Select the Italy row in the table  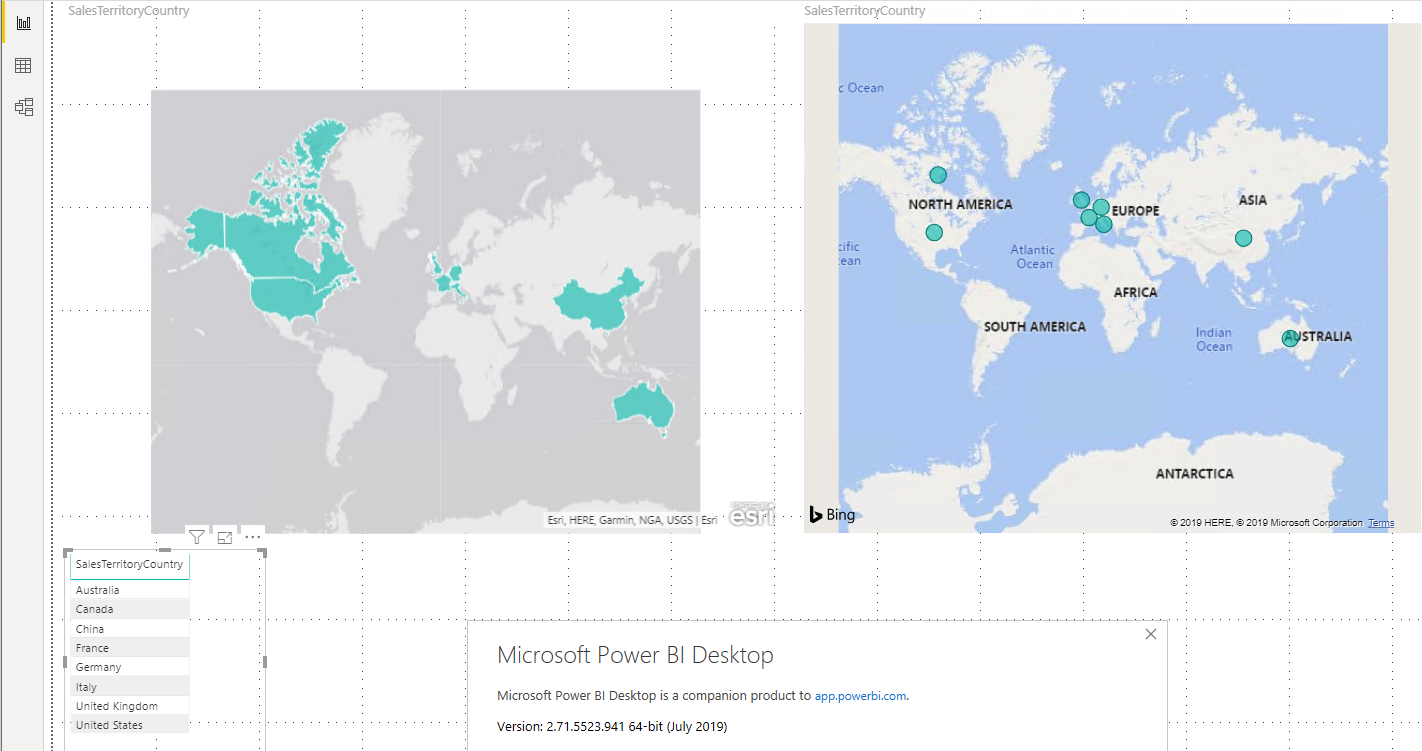click(129, 687)
